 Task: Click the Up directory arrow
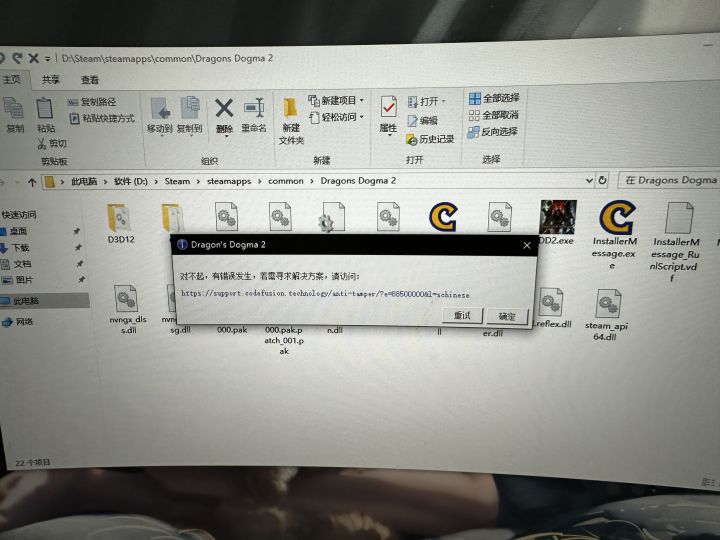32,182
